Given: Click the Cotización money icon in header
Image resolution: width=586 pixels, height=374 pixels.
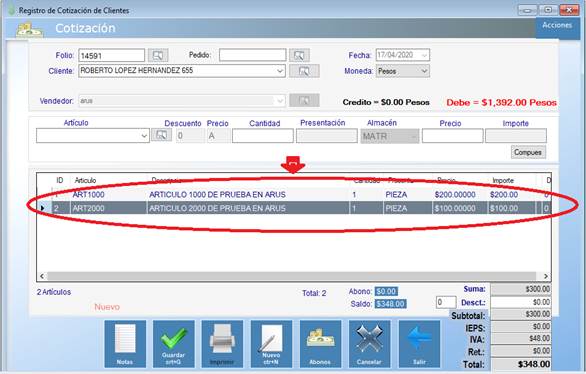Looking at the screenshot, I should pyautogui.click(x=30, y=30).
